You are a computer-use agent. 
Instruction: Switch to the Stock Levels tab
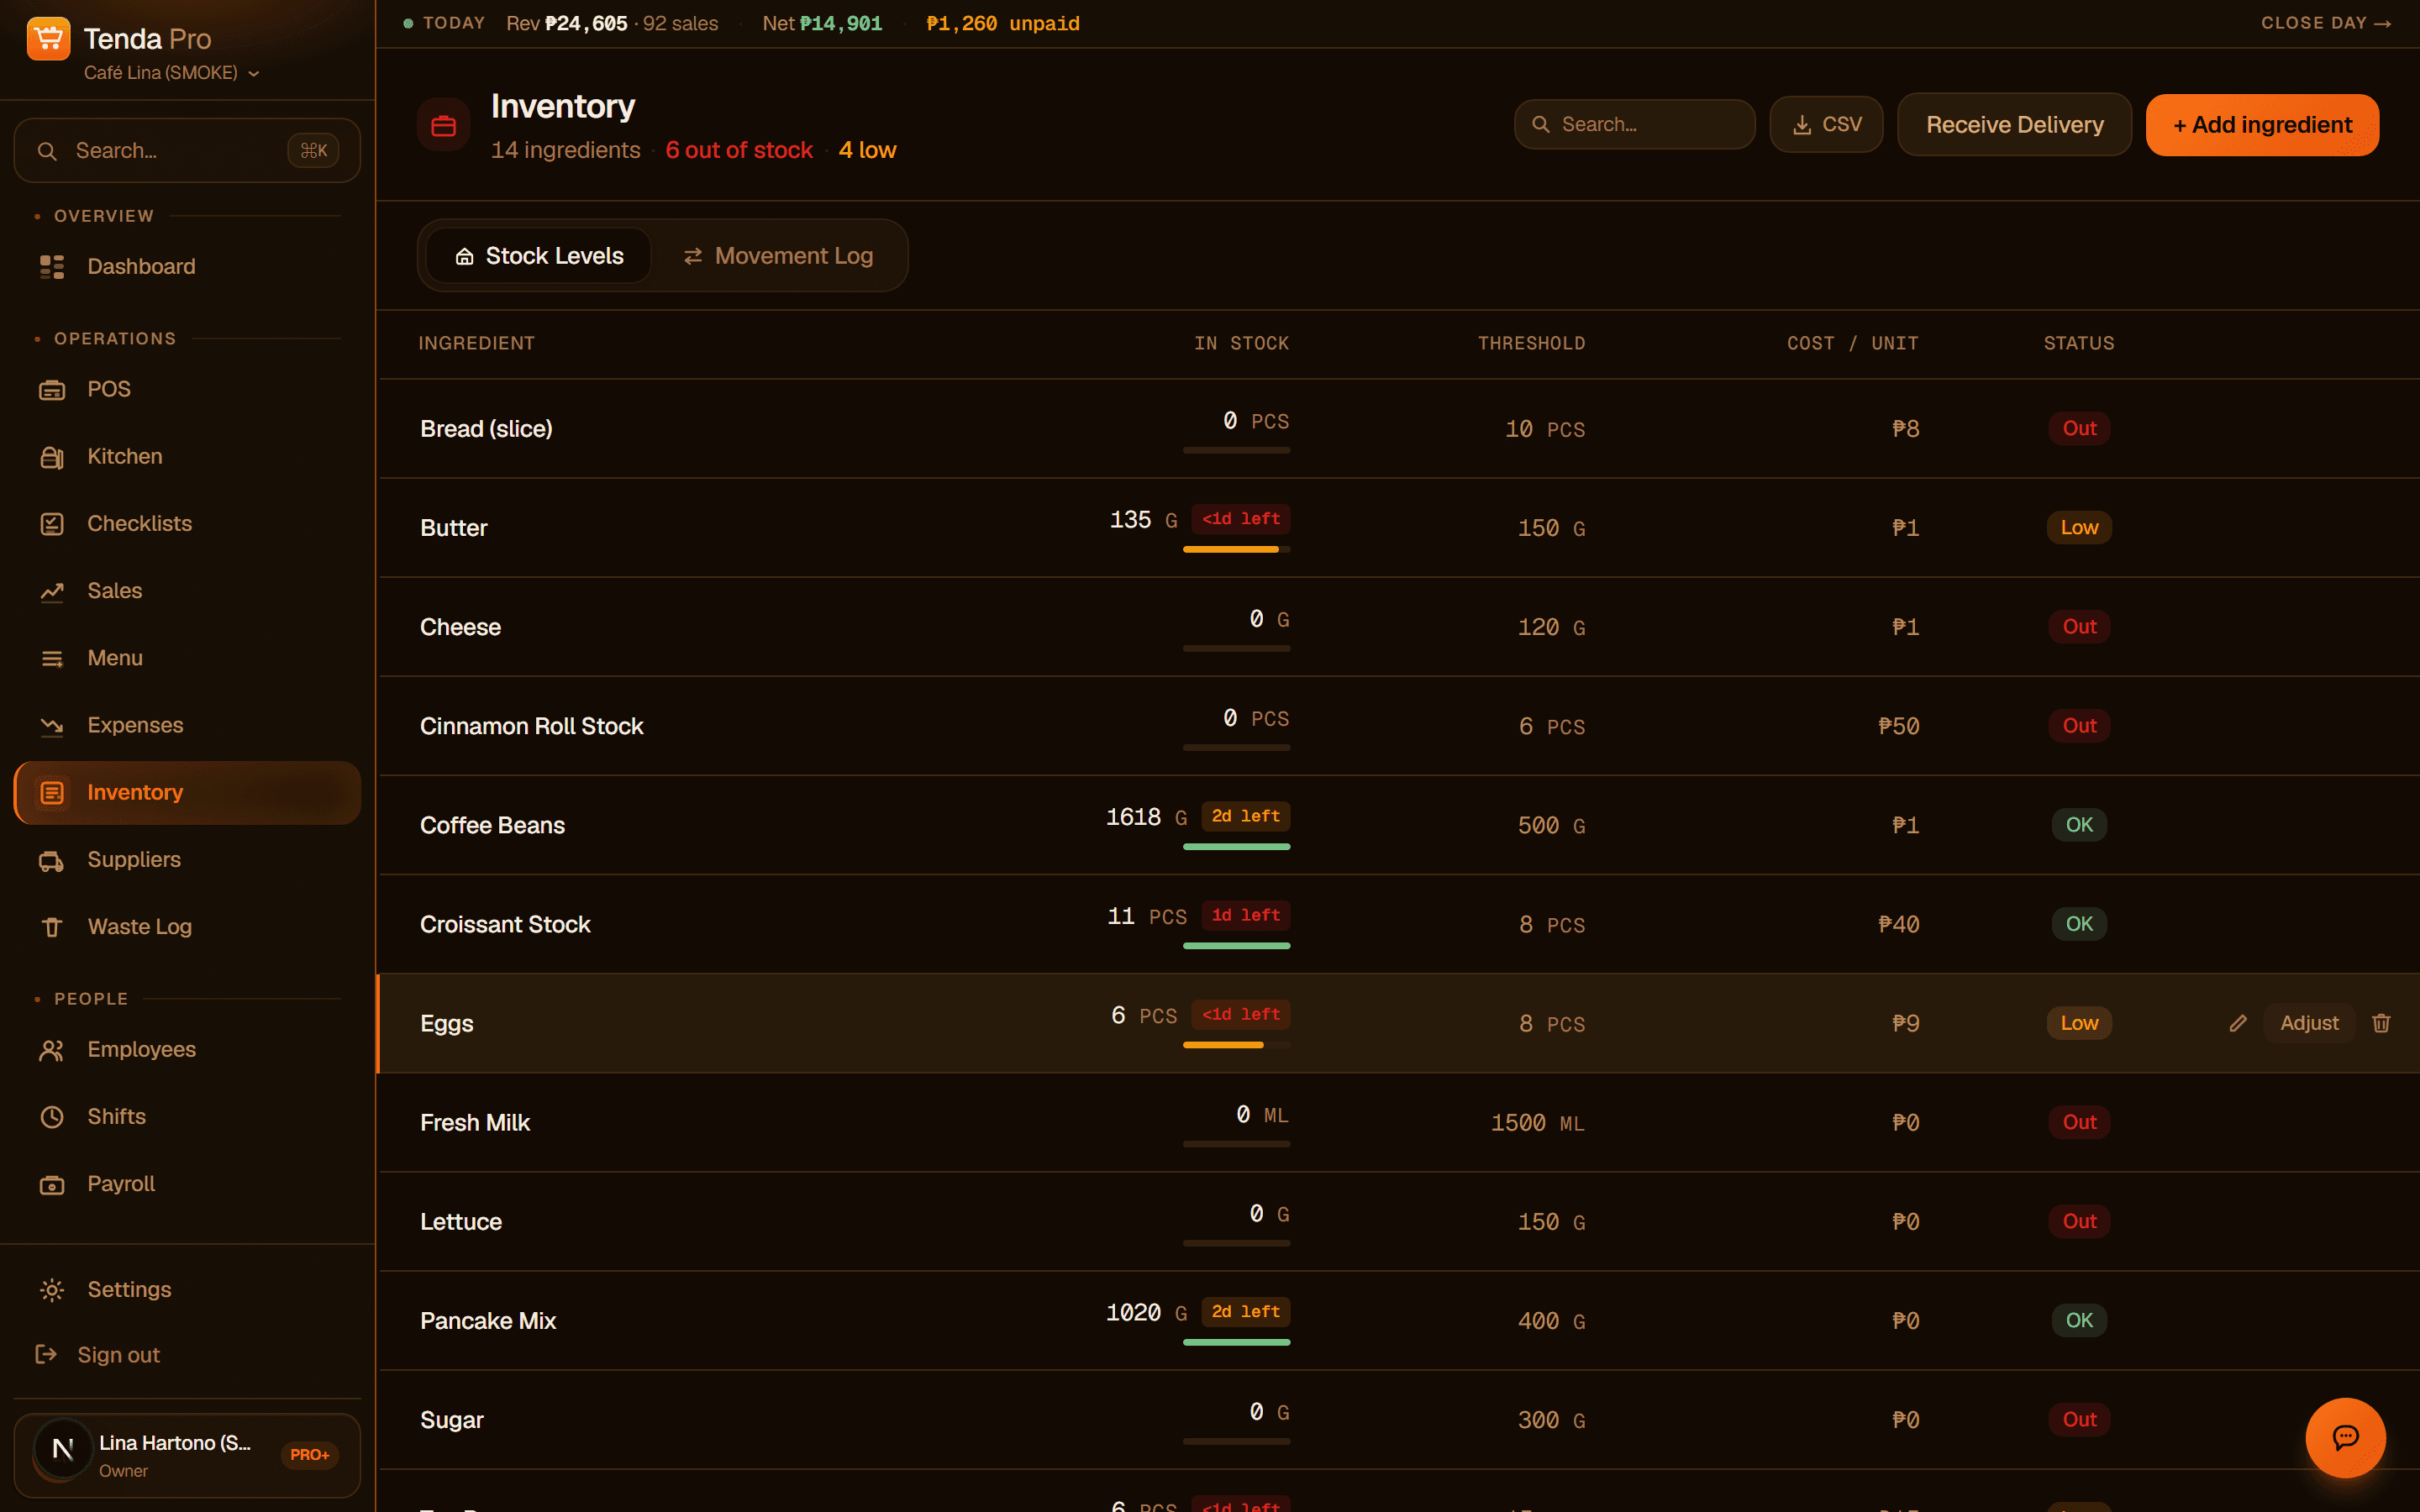click(539, 256)
